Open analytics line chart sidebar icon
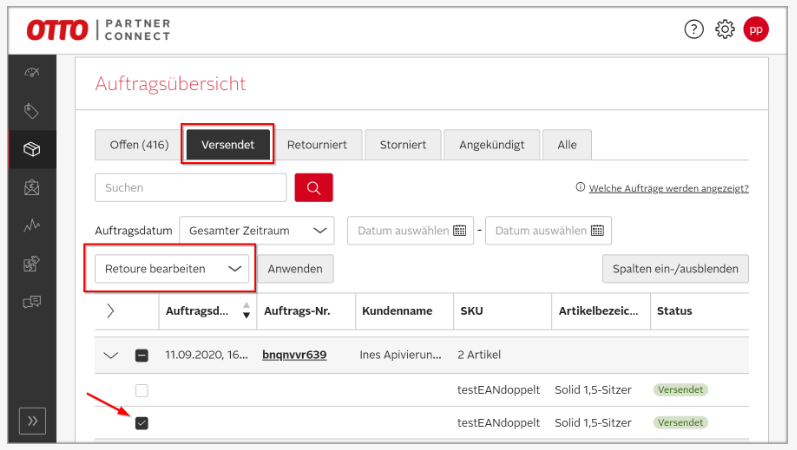This screenshot has height=450, width=797. tap(32, 225)
